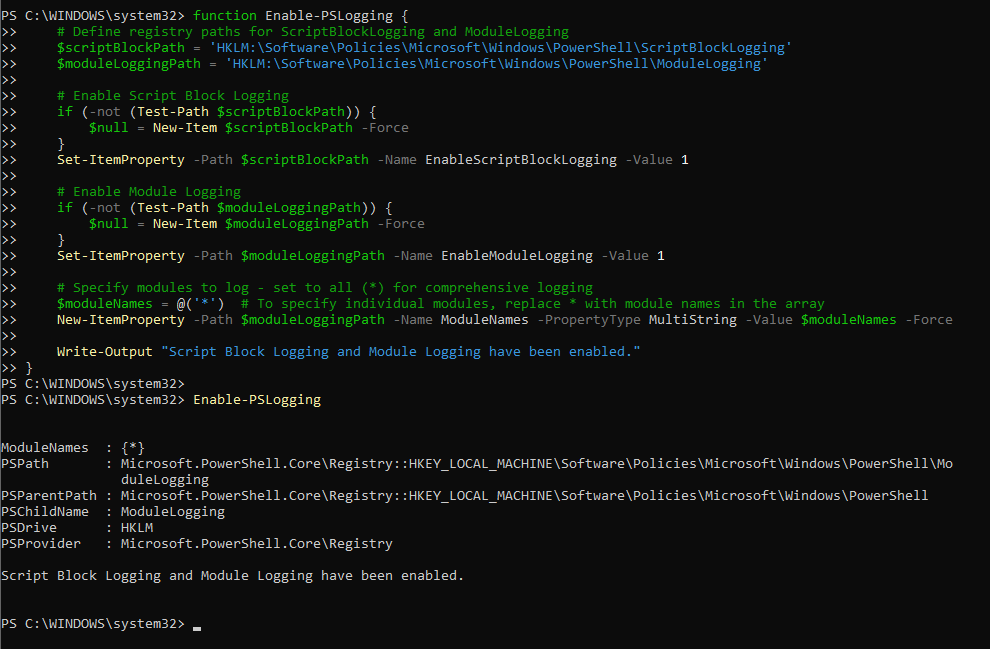Click the blinking cursor at the last prompt

(197, 626)
